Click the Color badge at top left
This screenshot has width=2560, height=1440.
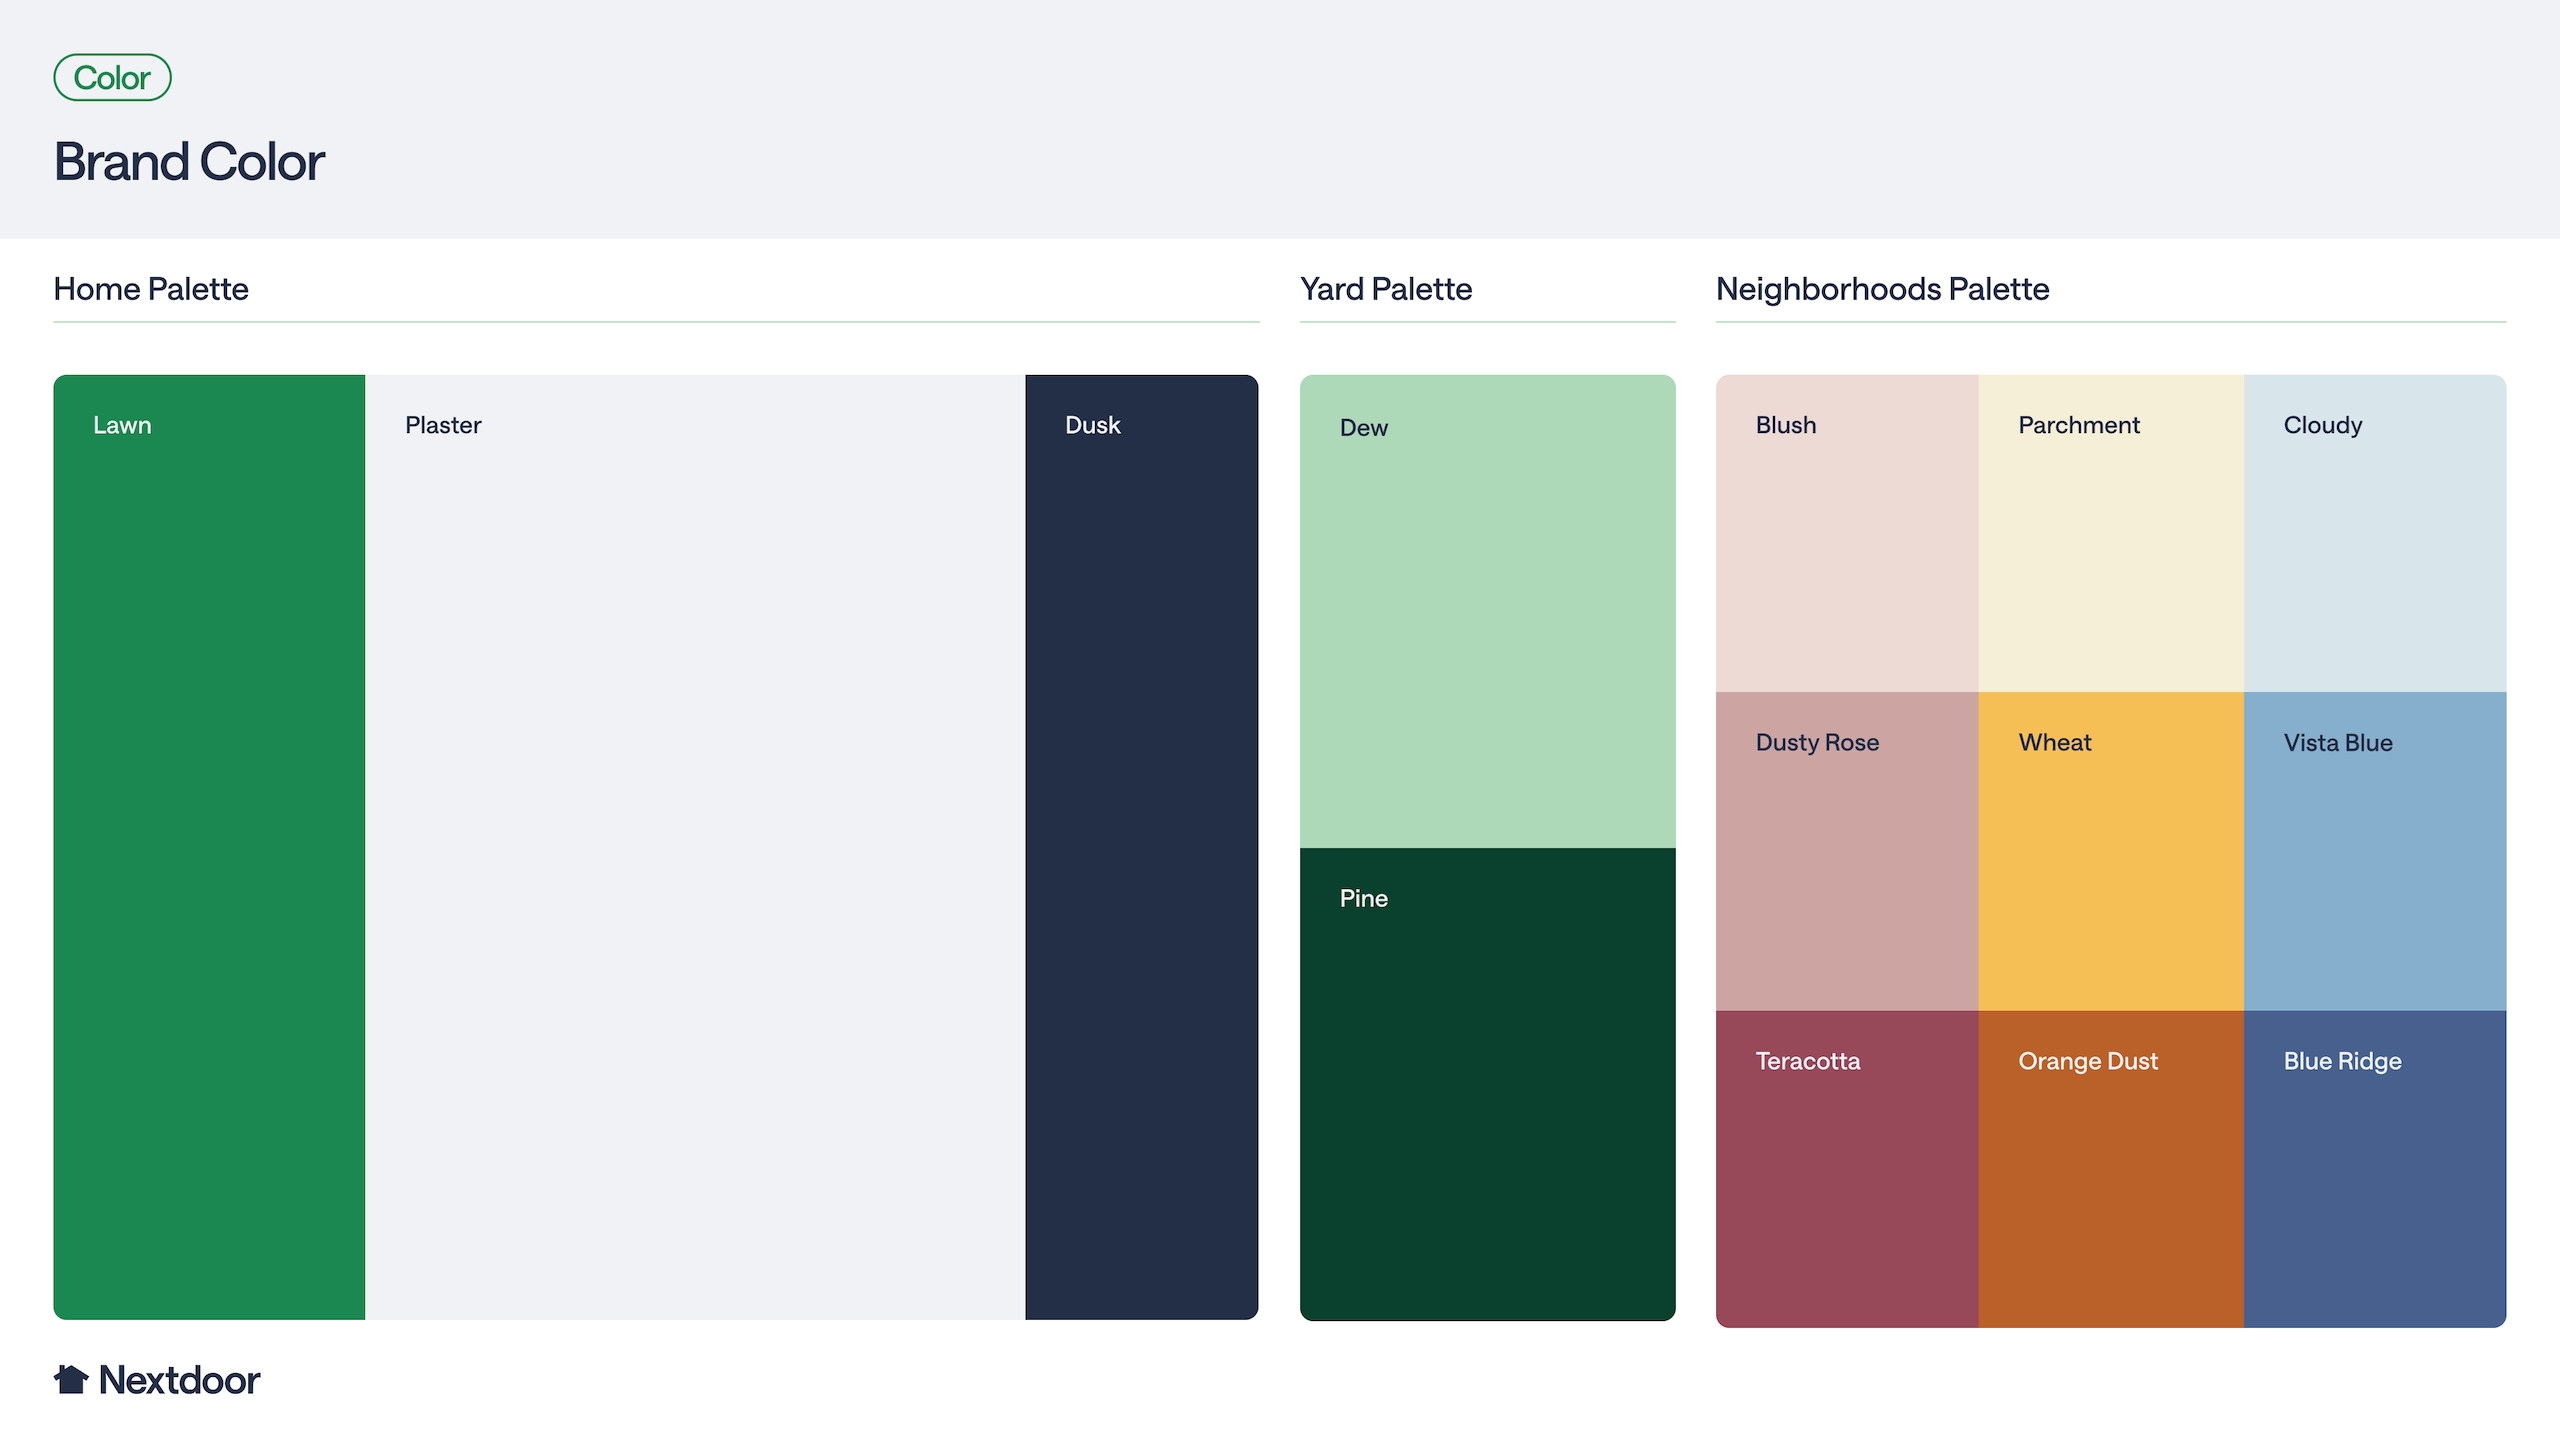111,77
